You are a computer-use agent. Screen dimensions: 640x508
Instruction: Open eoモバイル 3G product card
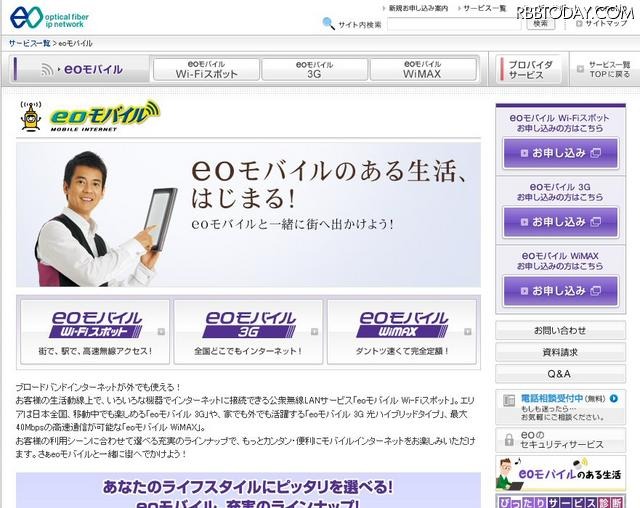(x=248, y=332)
